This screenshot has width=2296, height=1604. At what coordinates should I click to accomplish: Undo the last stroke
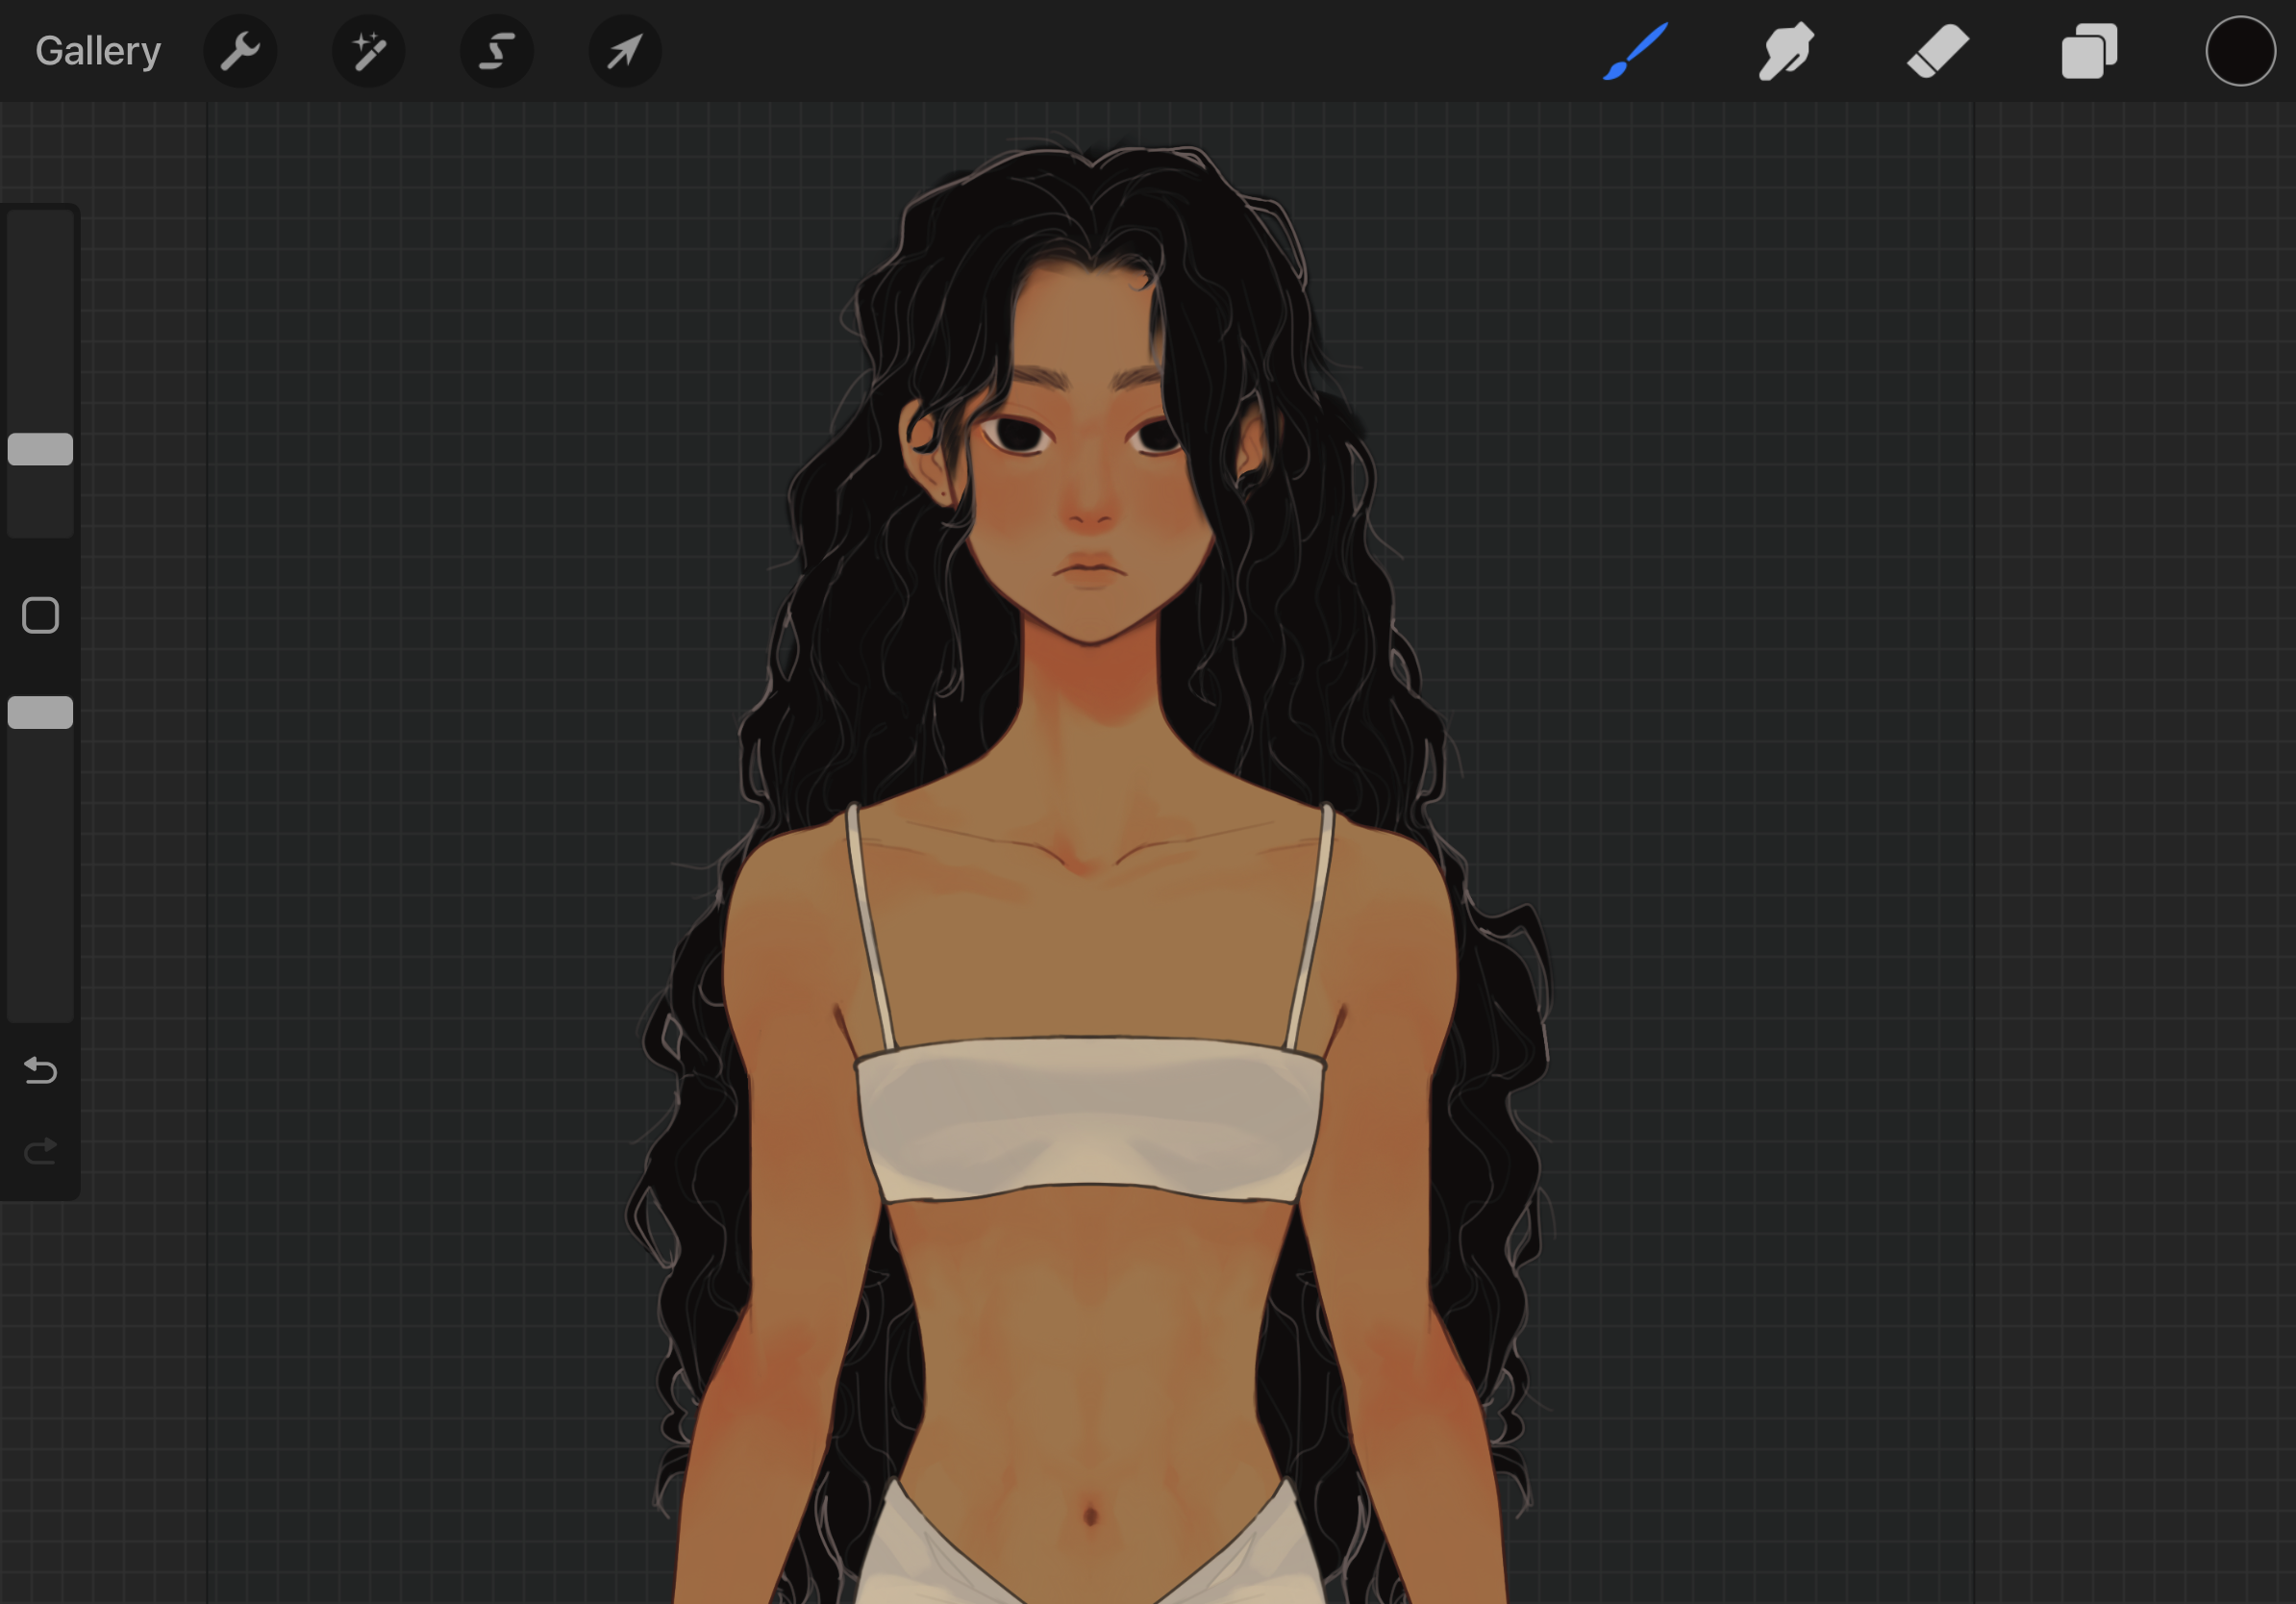click(40, 1071)
